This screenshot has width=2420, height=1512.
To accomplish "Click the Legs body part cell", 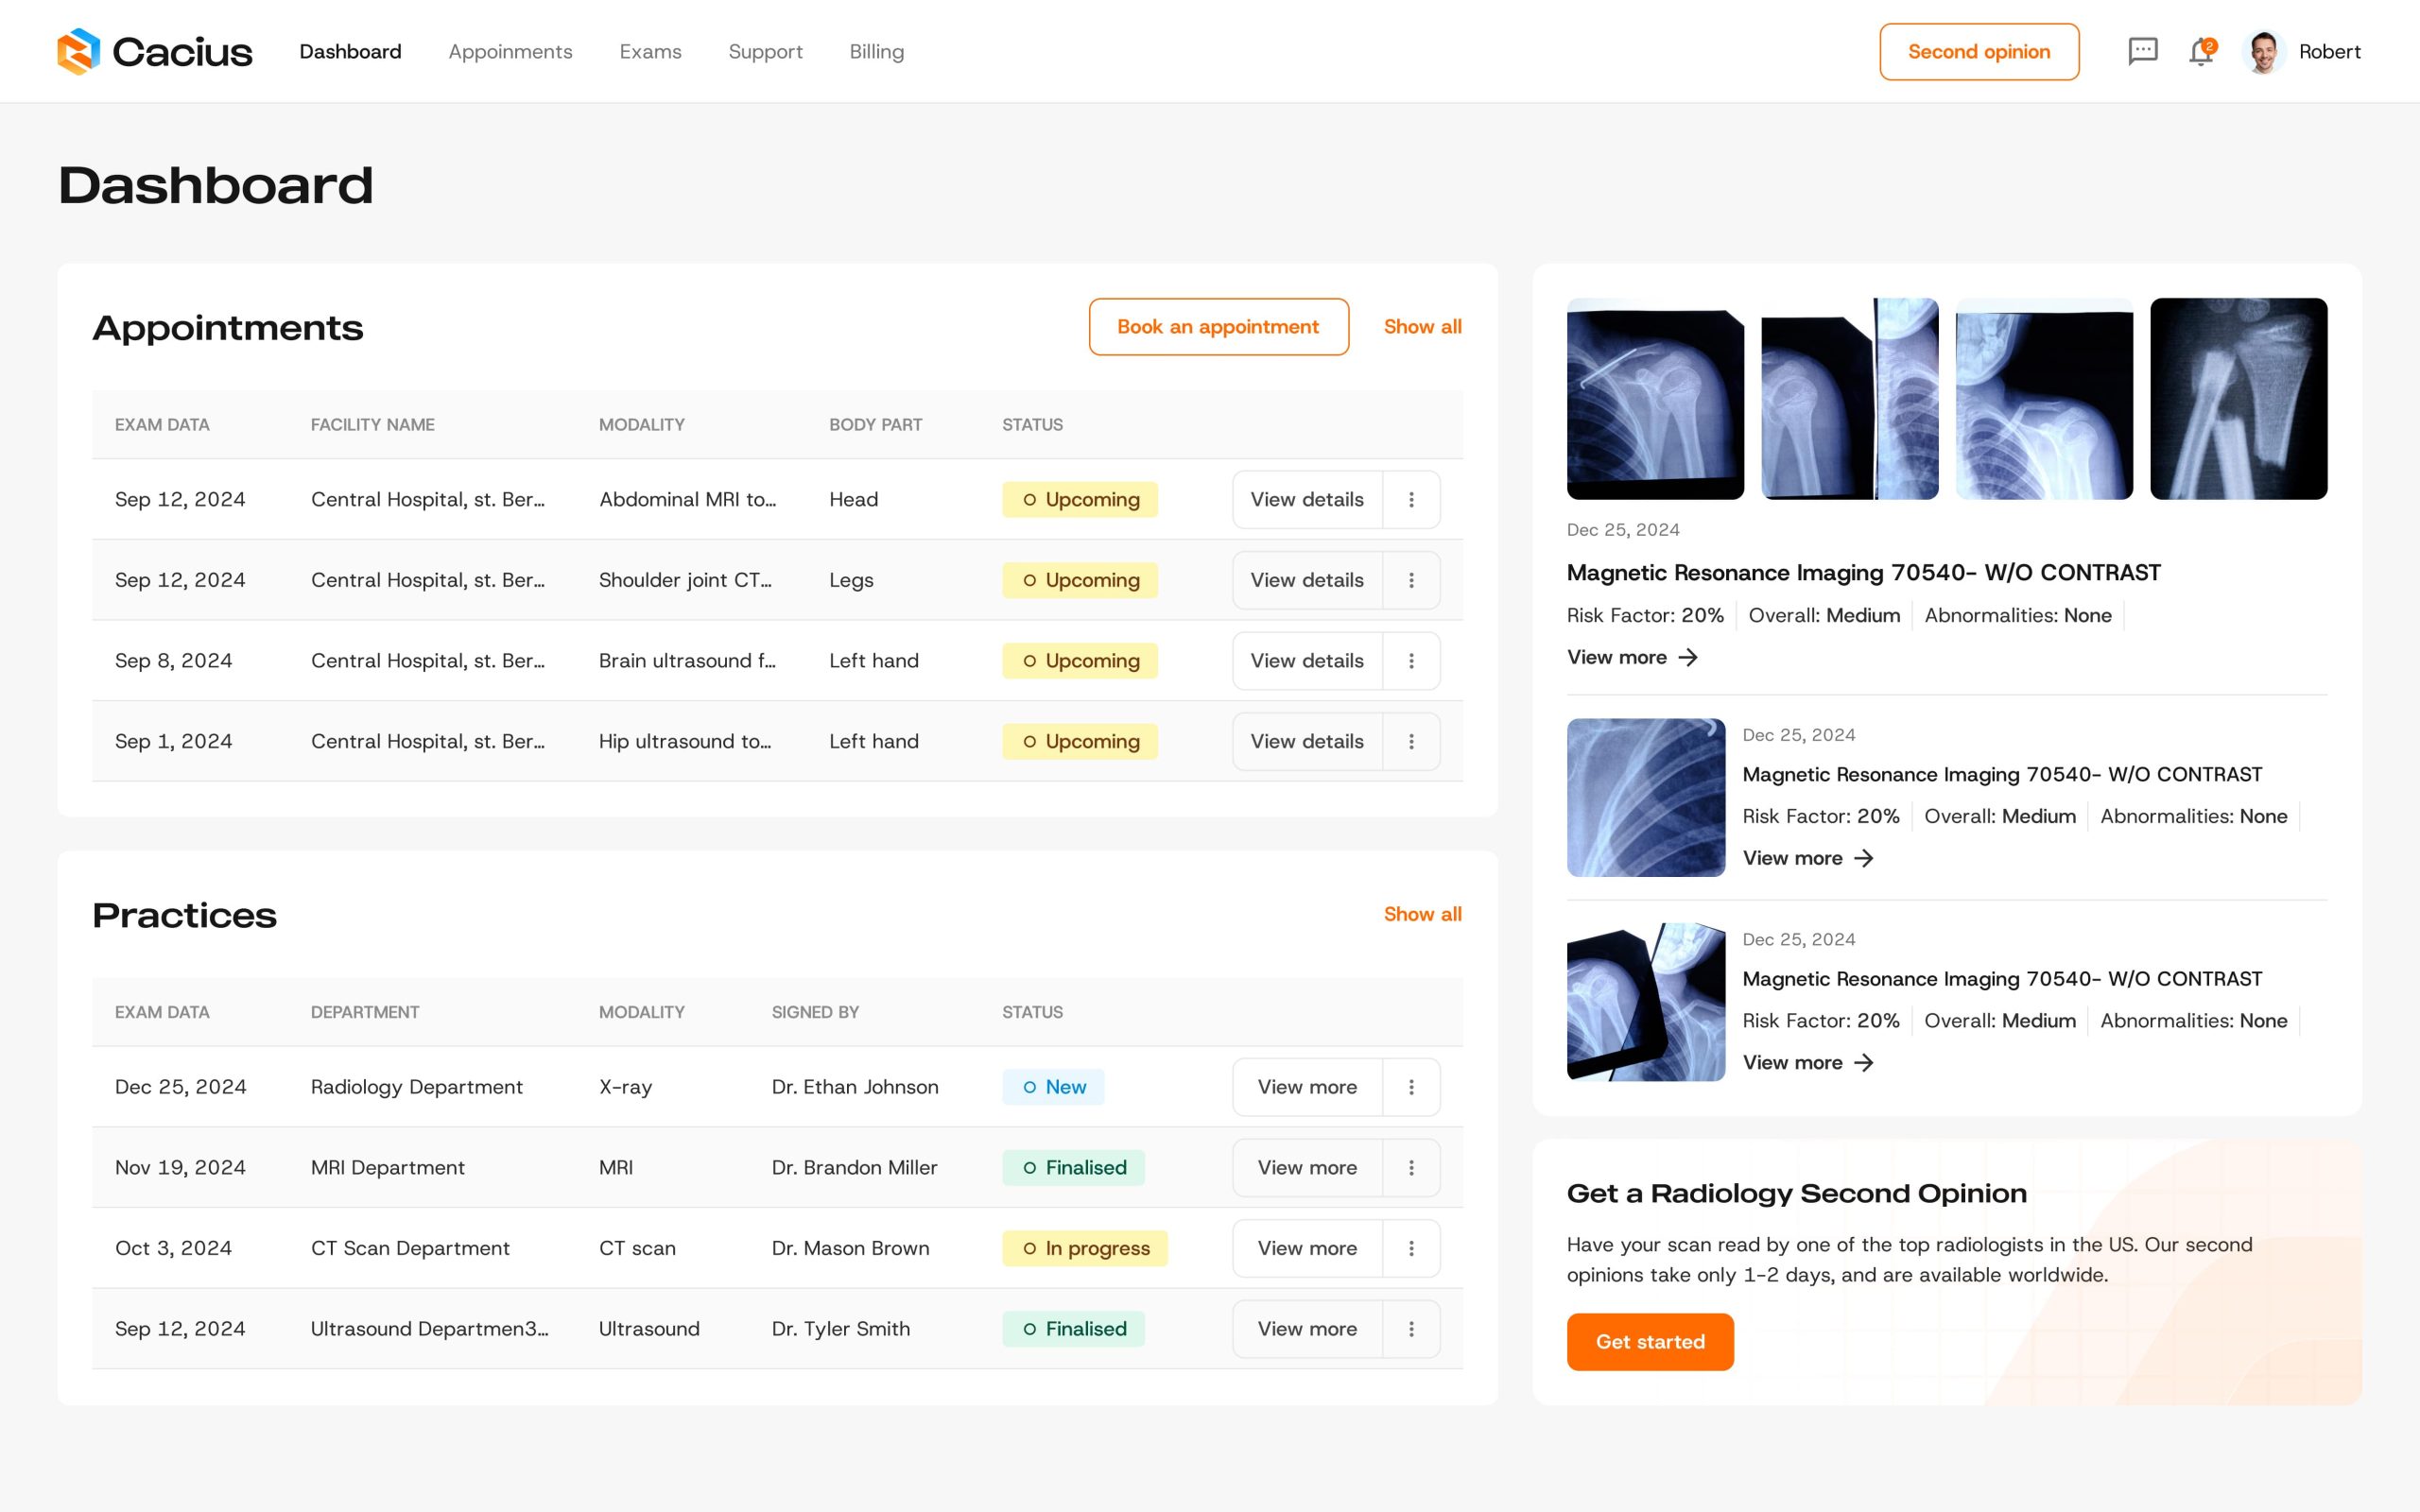I will point(851,580).
